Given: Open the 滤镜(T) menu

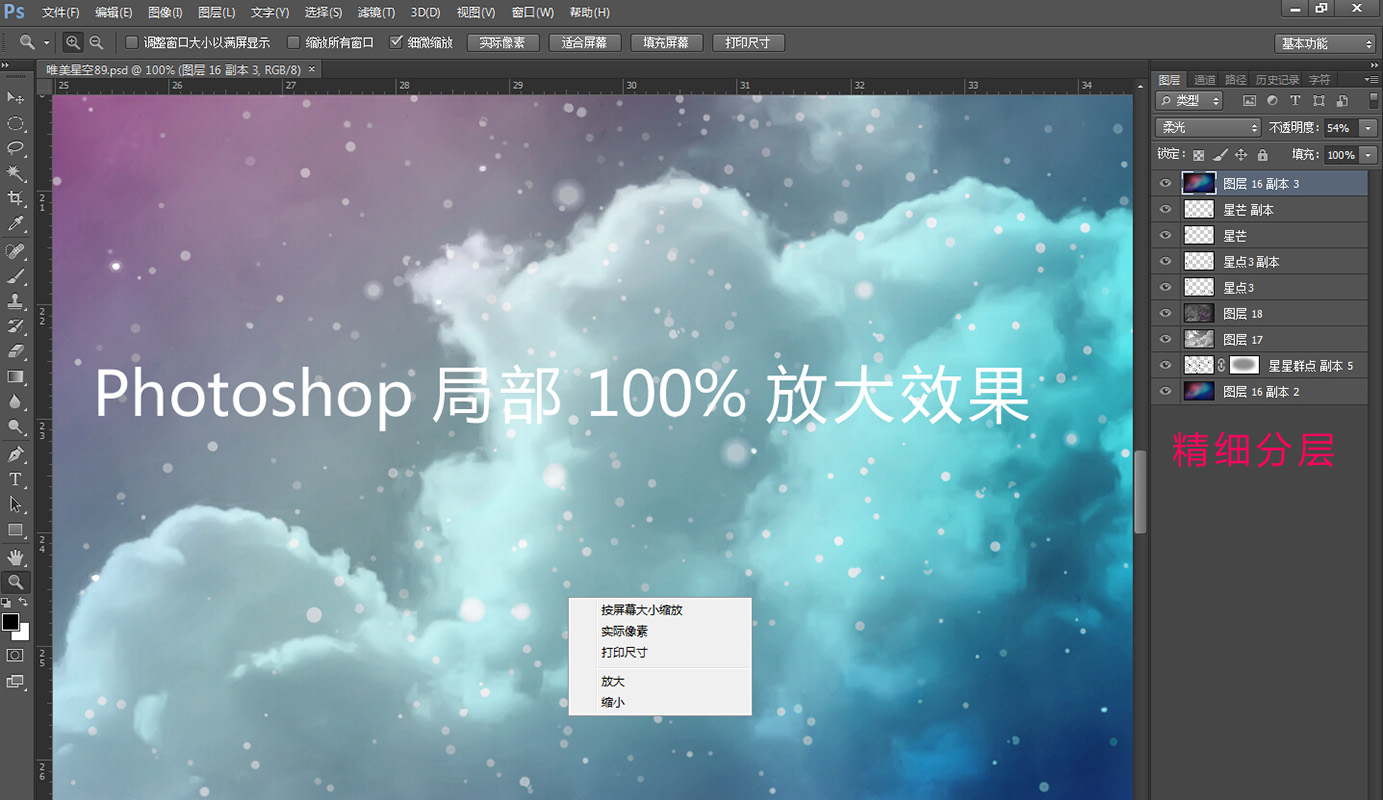Looking at the screenshot, I should pos(376,13).
